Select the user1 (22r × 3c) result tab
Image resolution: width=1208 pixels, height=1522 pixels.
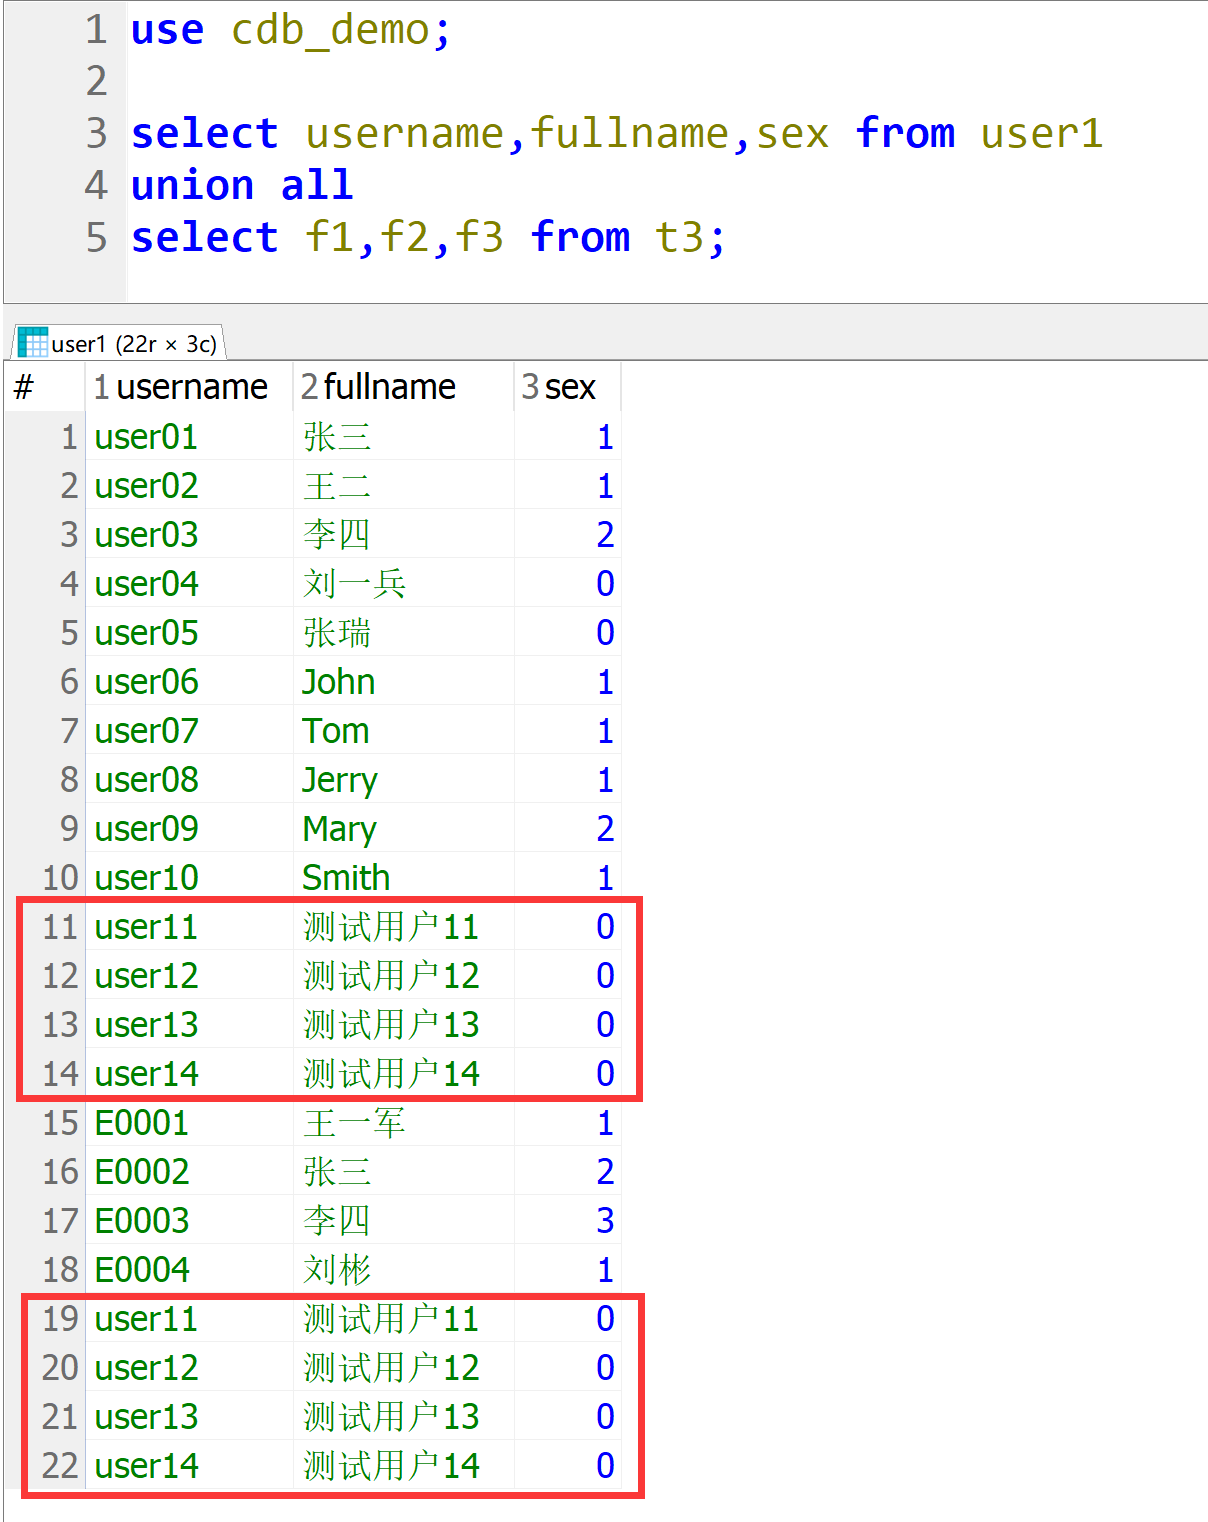click(133, 344)
